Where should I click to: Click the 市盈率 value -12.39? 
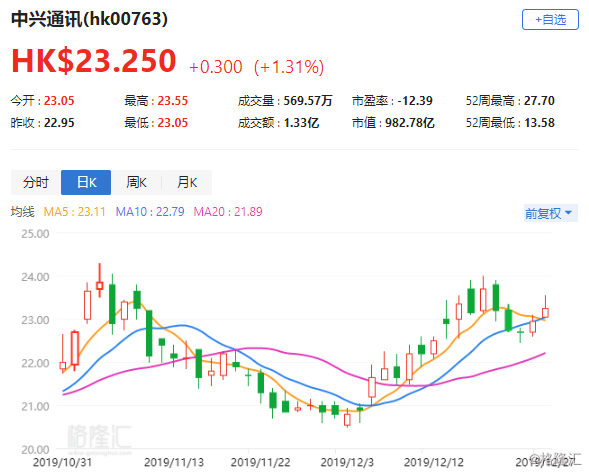(415, 101)
